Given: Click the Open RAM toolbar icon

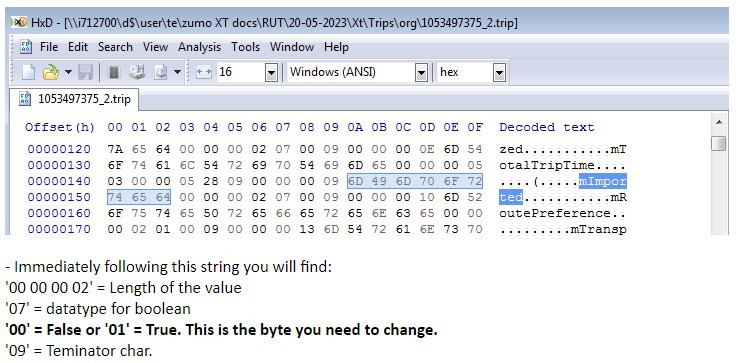Looking at the screenshot, I should (x=114, y=72).
